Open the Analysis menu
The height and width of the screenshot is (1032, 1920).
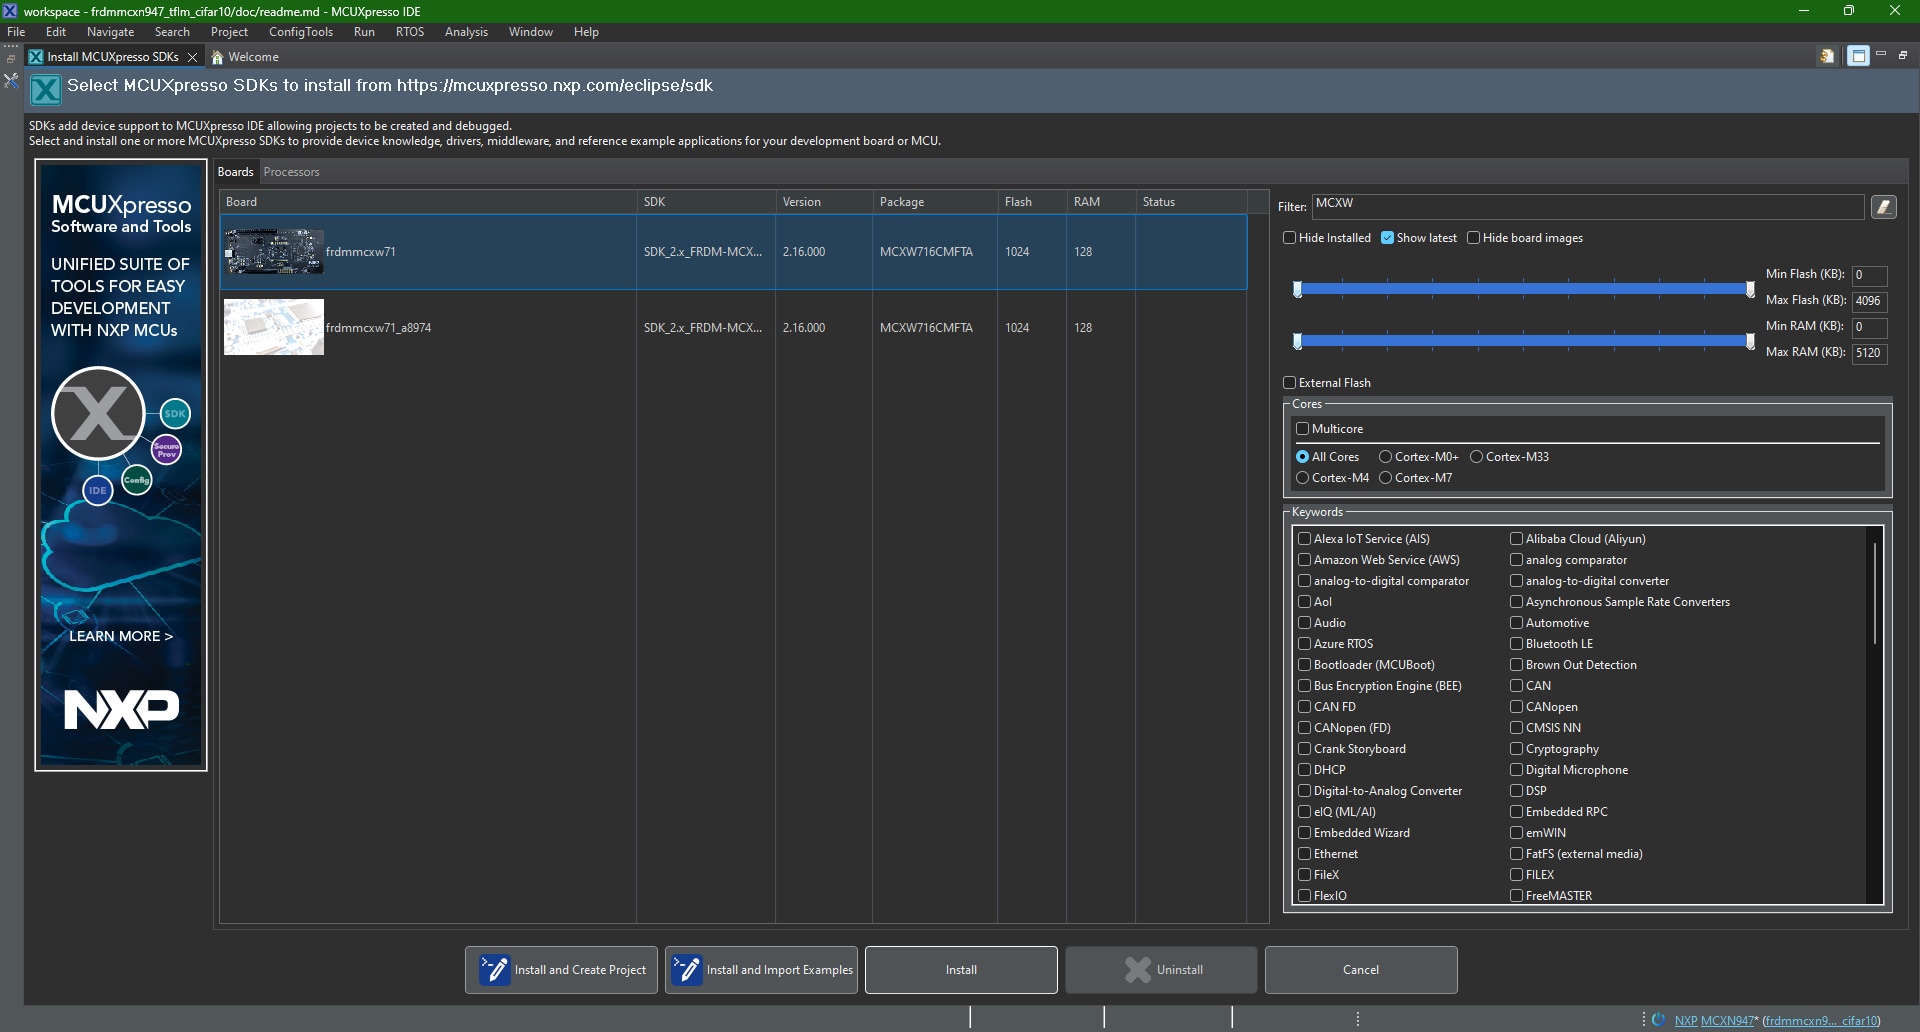point(466,32)
